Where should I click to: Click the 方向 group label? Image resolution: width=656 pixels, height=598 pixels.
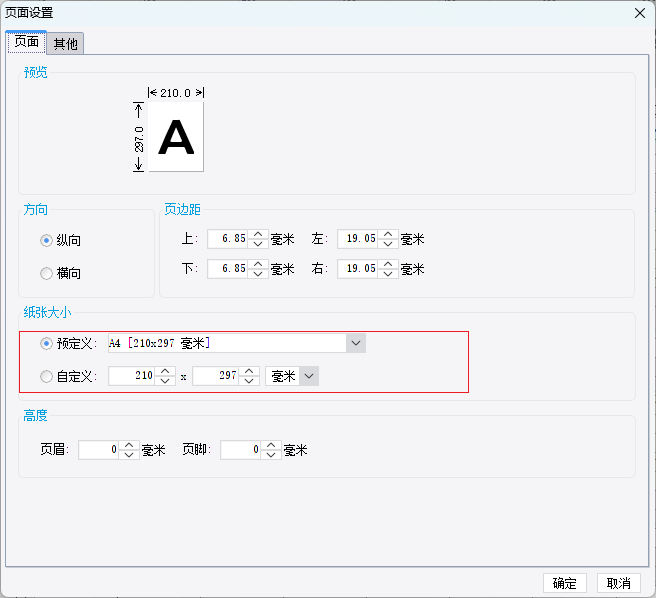35,209
